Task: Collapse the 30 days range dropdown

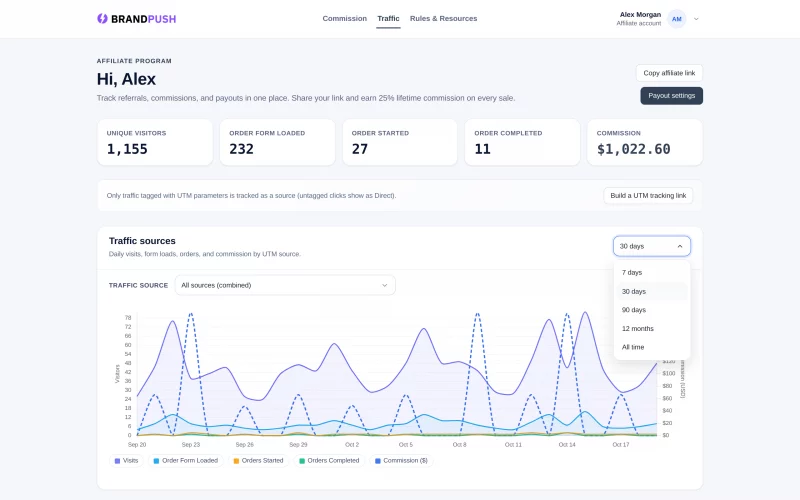Action: click(652, 246)
